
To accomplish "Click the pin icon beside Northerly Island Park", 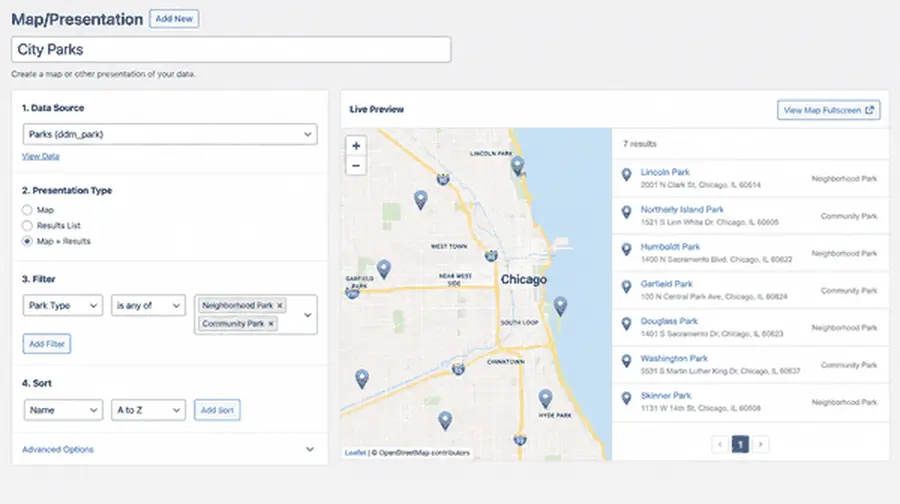I will 626,212.
